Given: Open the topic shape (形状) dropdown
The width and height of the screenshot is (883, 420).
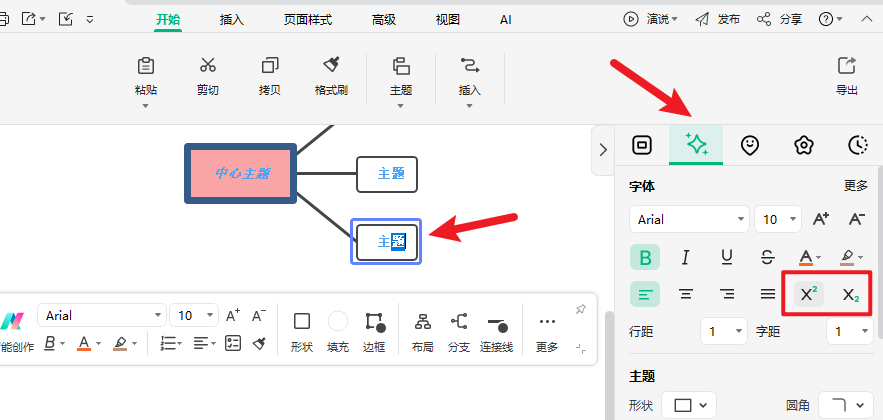Looking at the screenshot, I should coord(689,405).
